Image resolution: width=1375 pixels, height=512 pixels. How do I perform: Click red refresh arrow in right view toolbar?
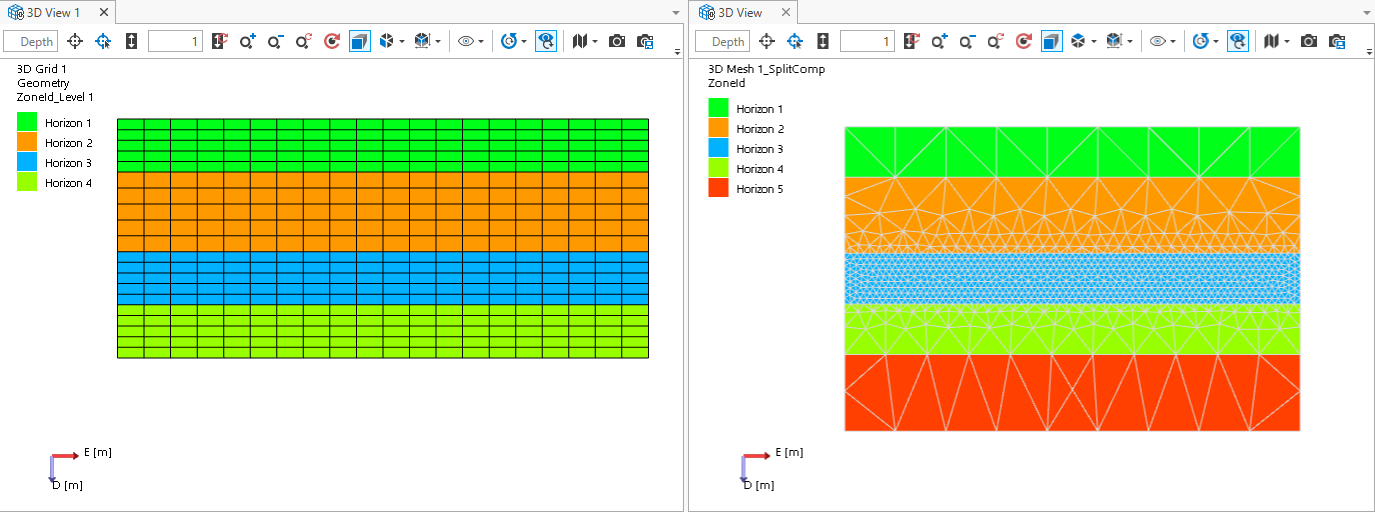(1023, 41)
